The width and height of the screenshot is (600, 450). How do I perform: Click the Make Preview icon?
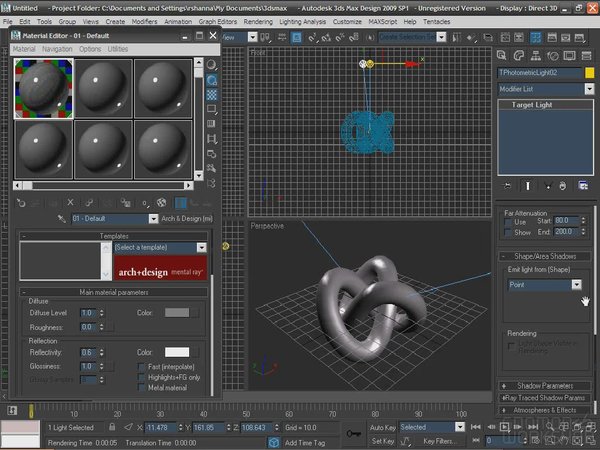(212, 139)
